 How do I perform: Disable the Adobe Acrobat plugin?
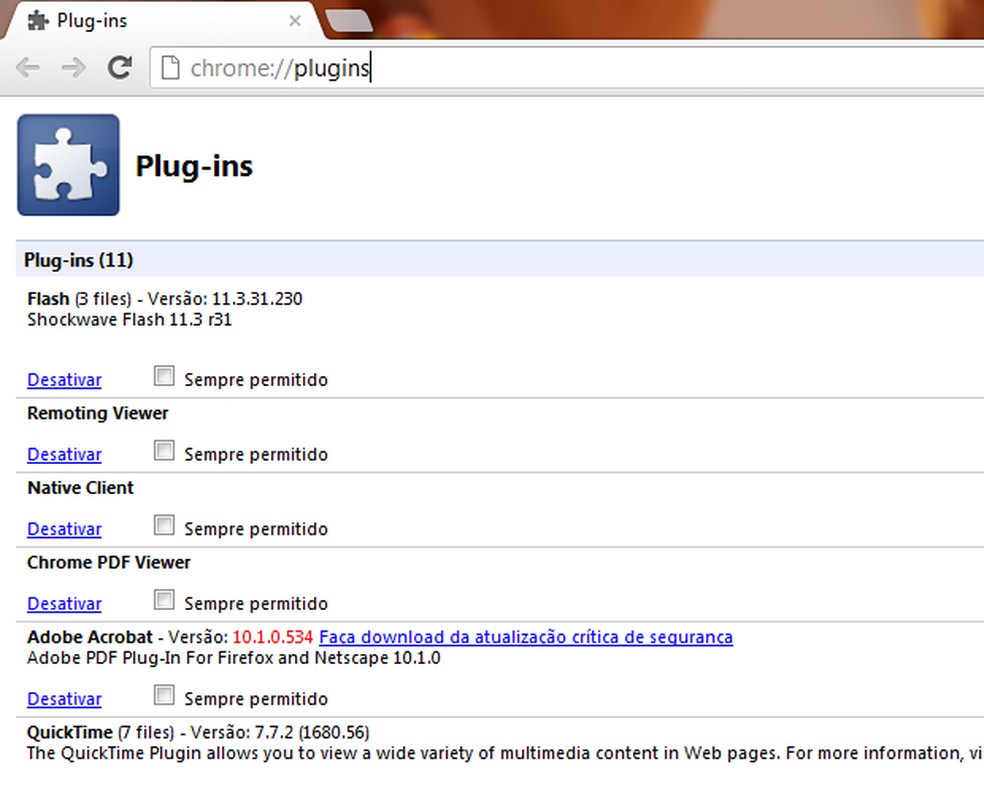click(x=63, y=698)
